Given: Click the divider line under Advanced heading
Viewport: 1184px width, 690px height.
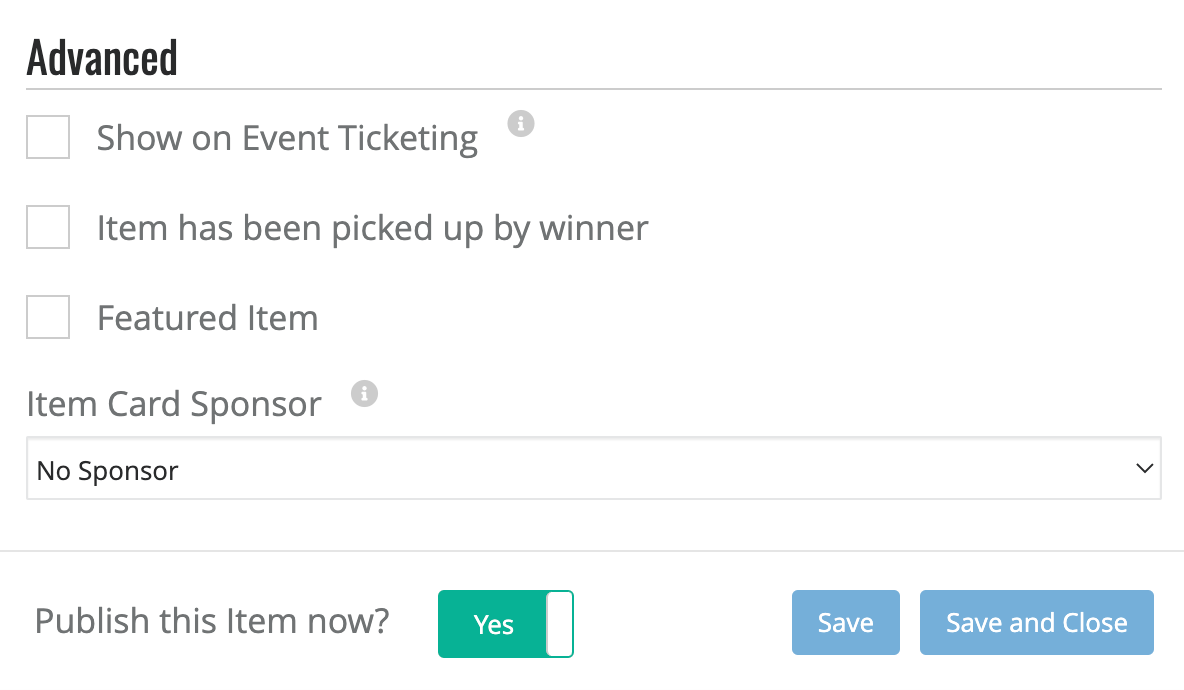Looking at the screenshot, I should (594, 89).
